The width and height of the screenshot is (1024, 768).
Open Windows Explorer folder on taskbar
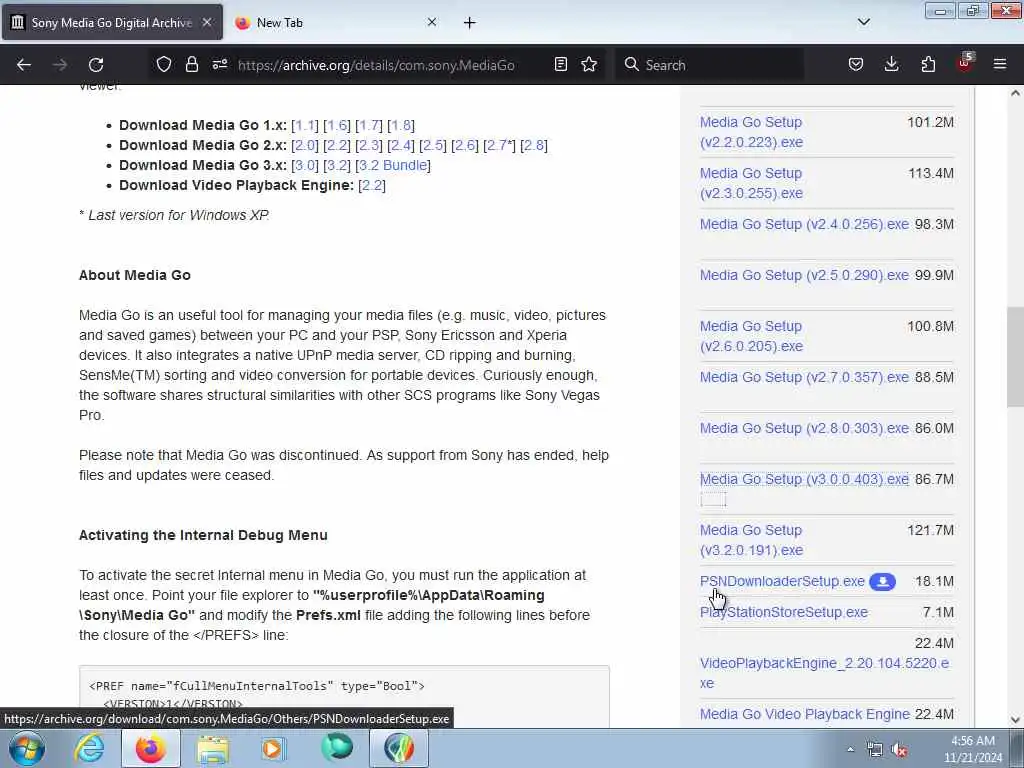[x=213, y=748]
